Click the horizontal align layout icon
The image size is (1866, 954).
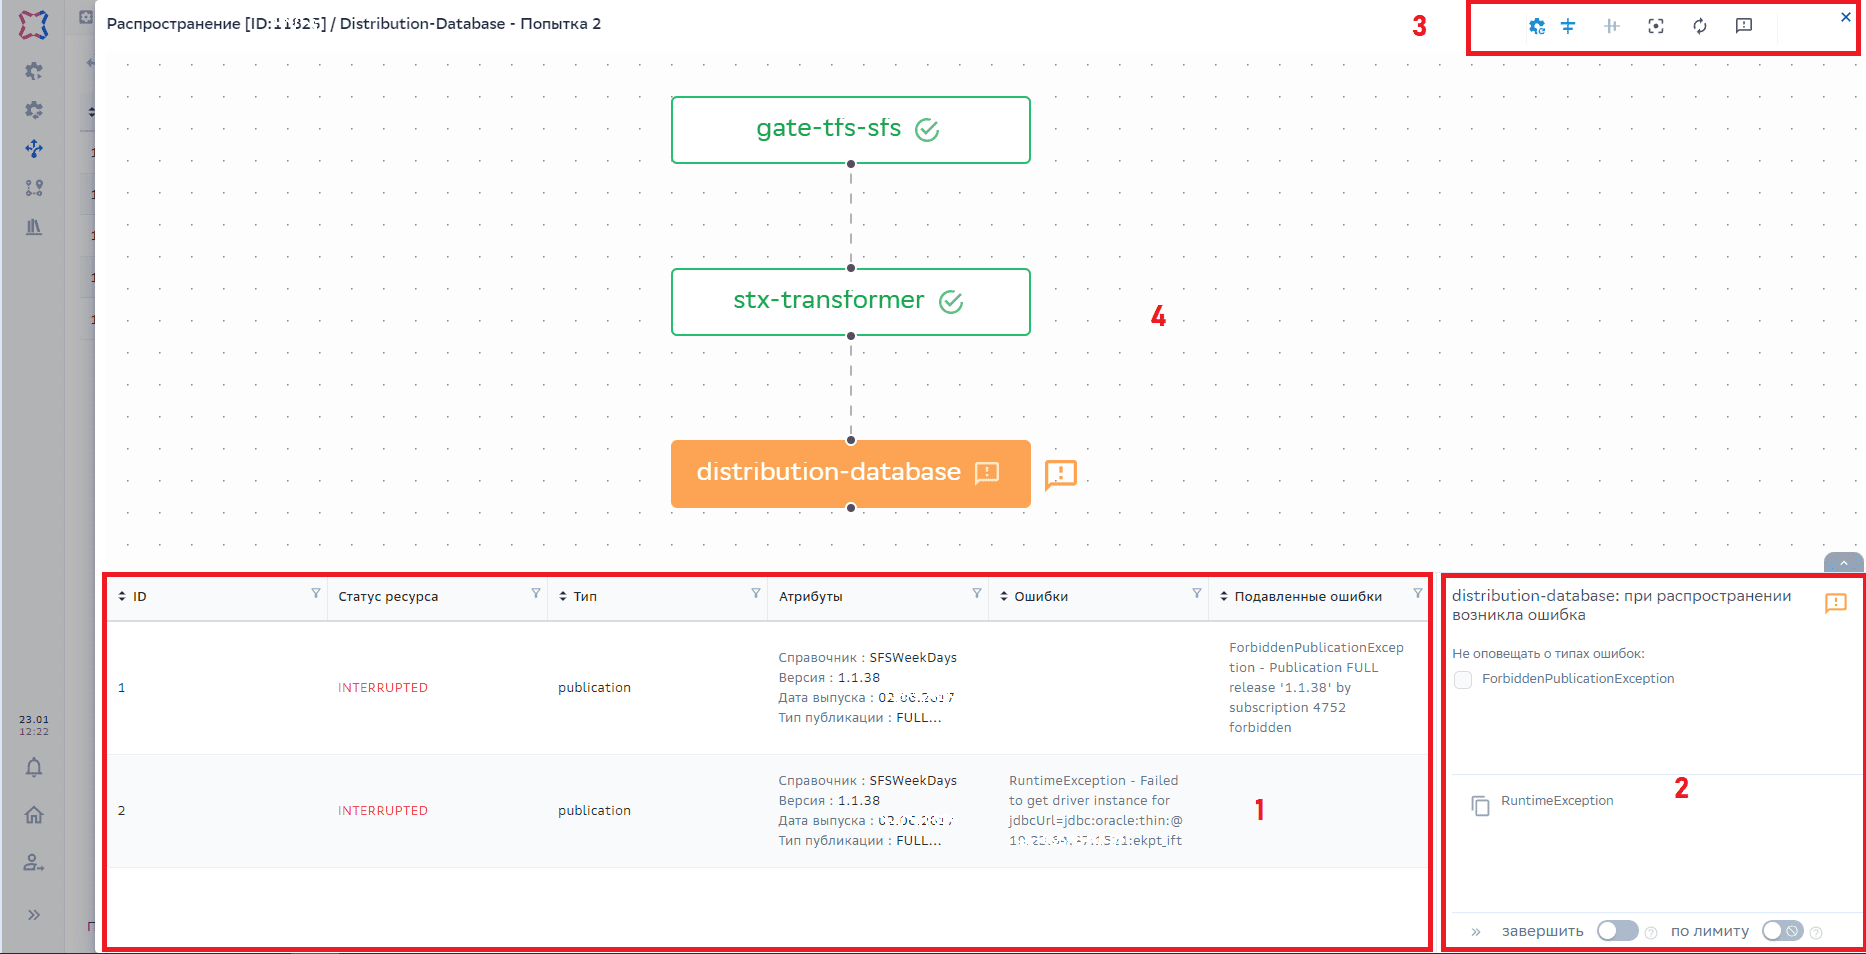[x=1568, y=26]
